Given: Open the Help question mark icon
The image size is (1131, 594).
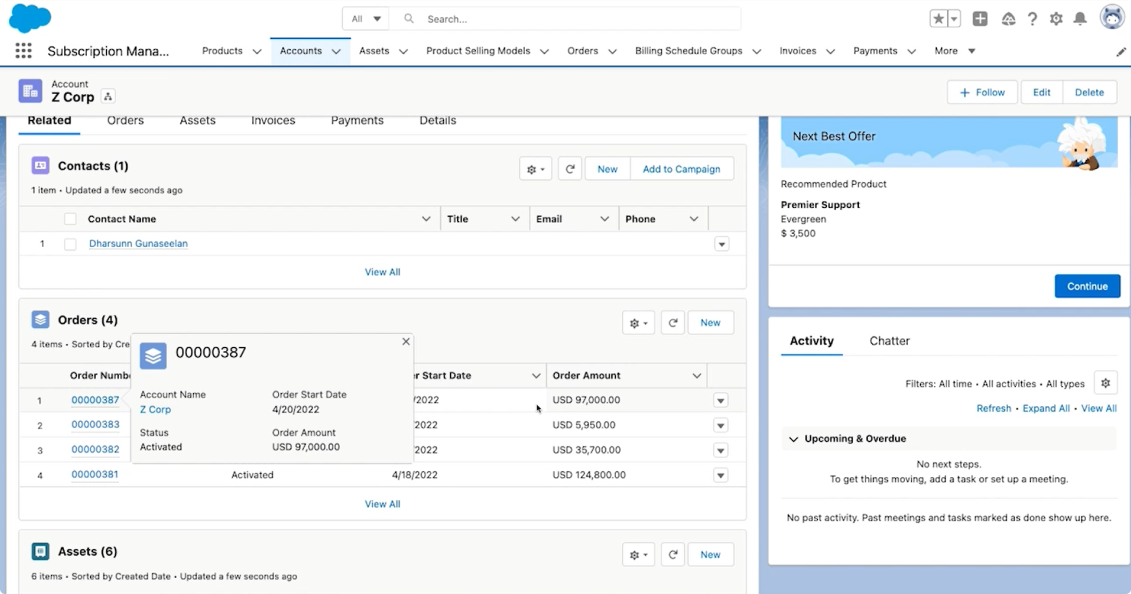Looking at the screenshot, I should point(1032,19).
